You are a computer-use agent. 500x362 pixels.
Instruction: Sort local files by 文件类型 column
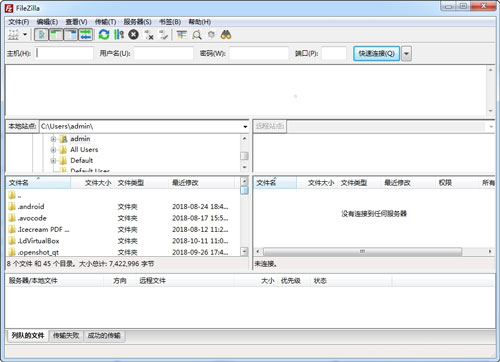click(142, 183)
